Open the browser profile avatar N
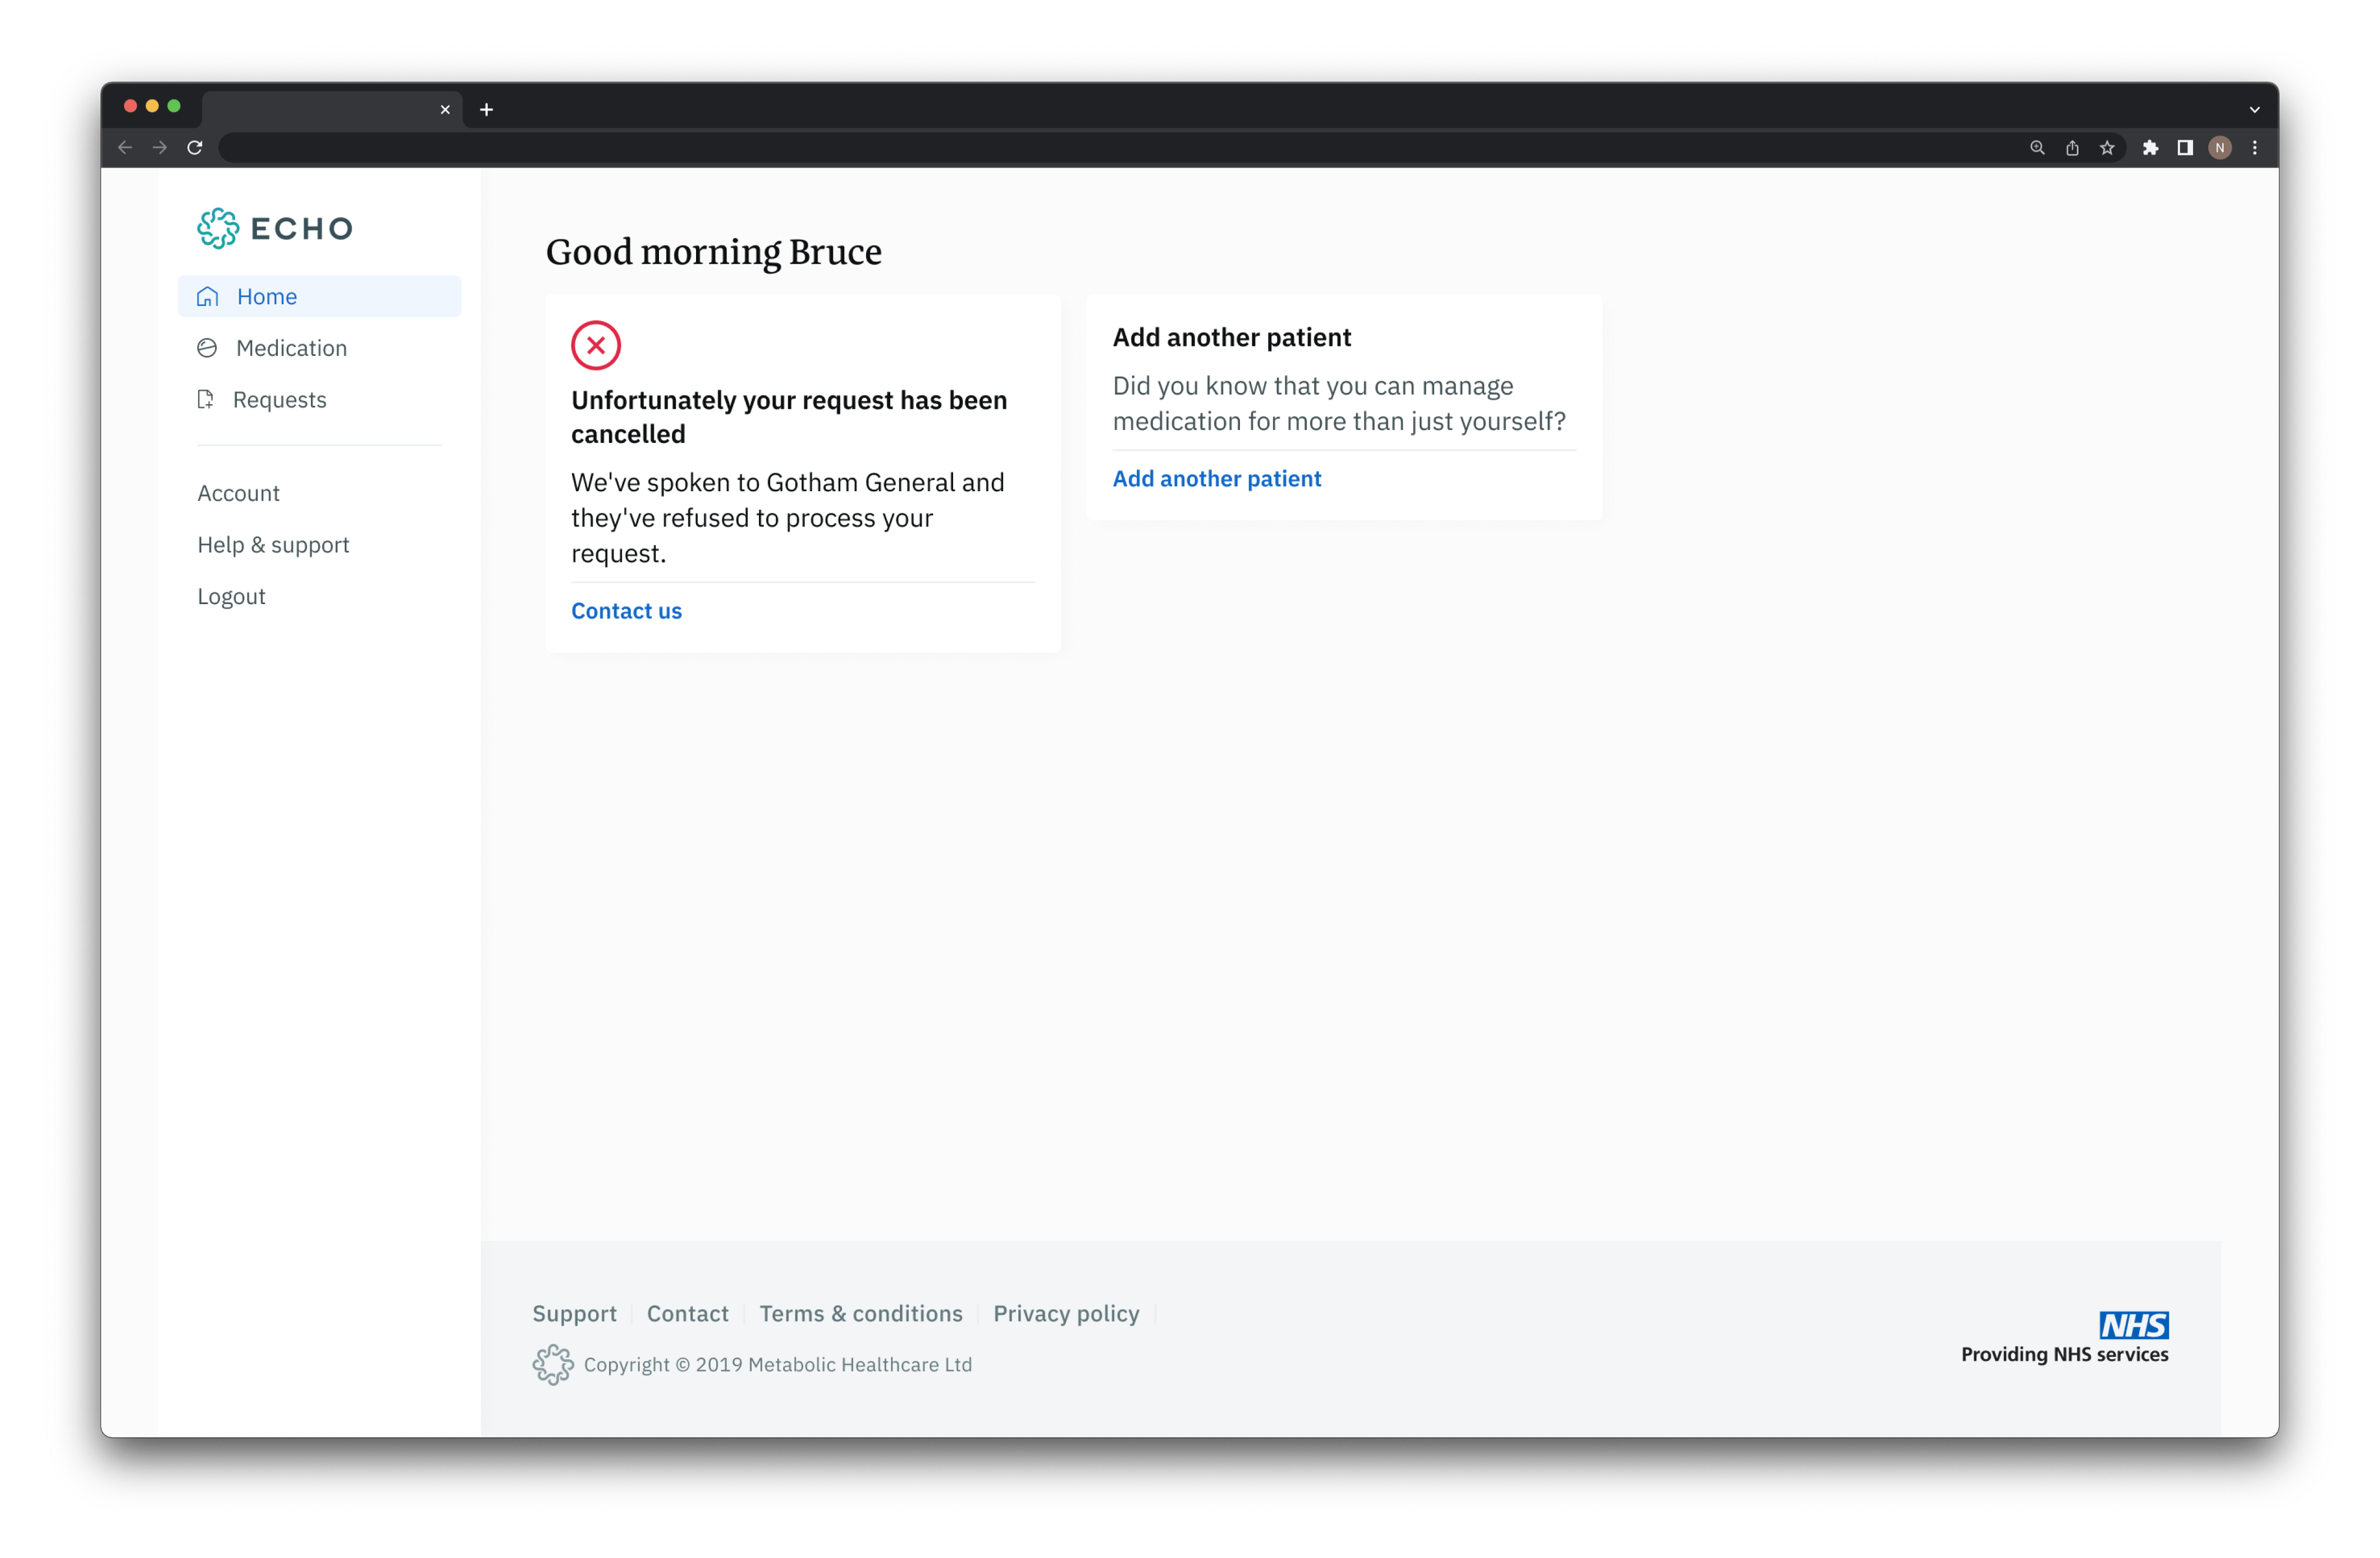This screenshot has height=1558, width=2380. coord(2220,148)
